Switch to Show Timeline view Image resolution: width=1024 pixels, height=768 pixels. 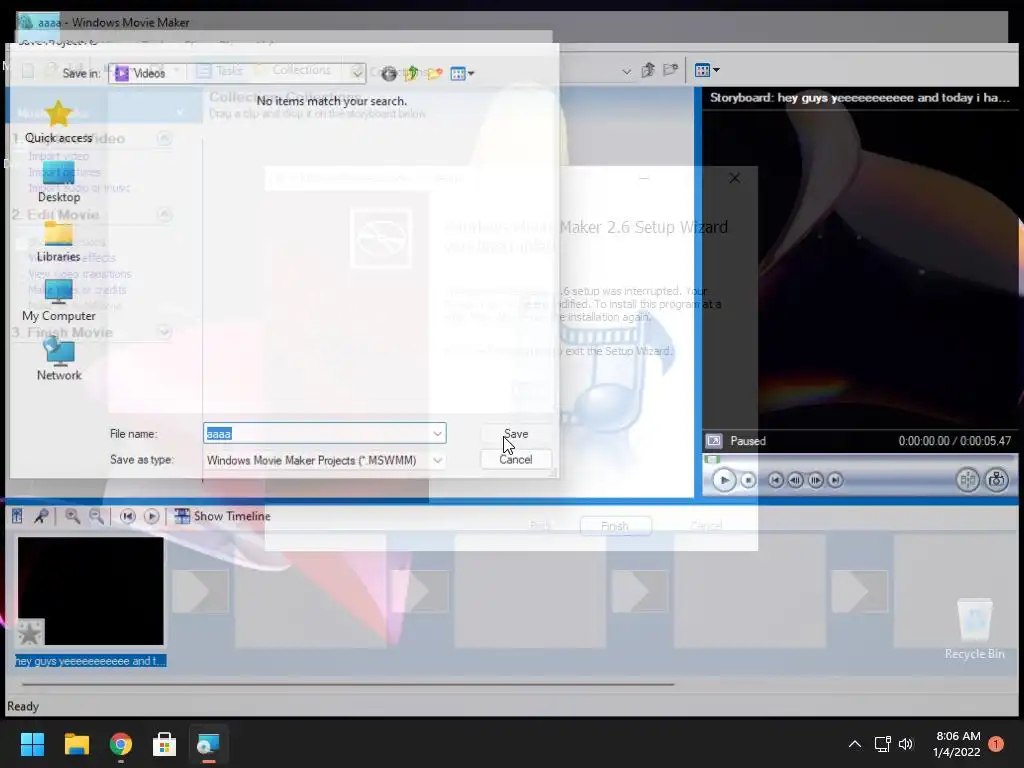pyautogui.click(x=222, y=516)
